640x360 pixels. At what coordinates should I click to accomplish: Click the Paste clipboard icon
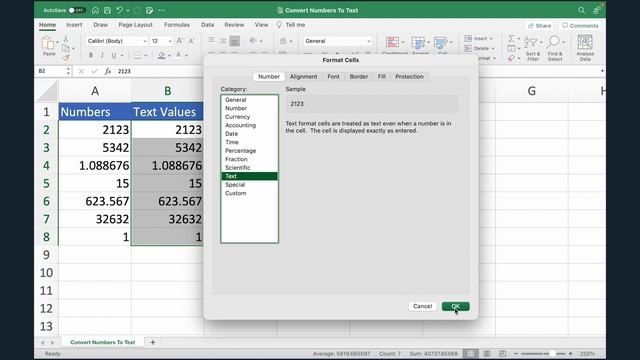coord(48,43)
